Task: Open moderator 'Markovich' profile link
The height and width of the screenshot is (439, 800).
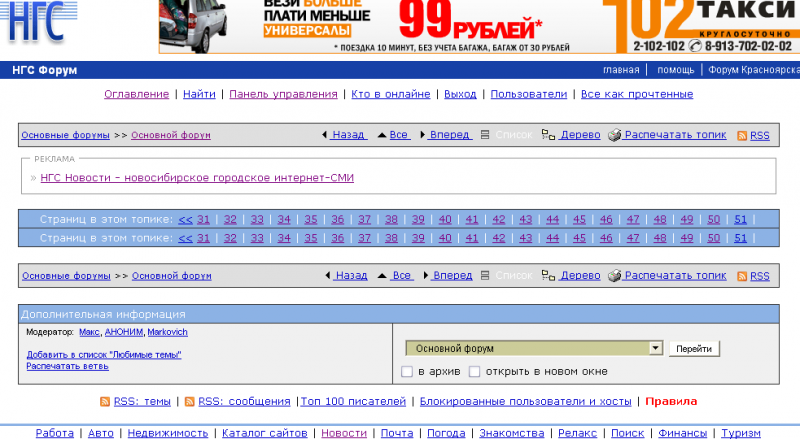Action: [x=167, y=332]
